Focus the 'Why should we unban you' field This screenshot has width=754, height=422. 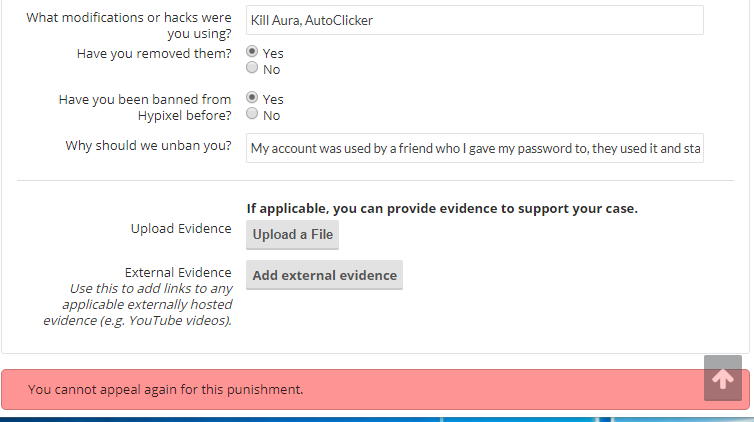point(475,148)
